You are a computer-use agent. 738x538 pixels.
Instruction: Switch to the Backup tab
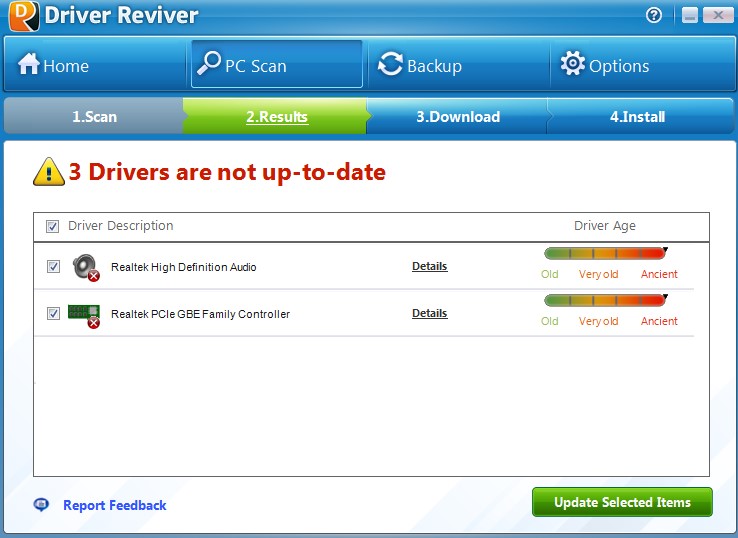point(459,64)
